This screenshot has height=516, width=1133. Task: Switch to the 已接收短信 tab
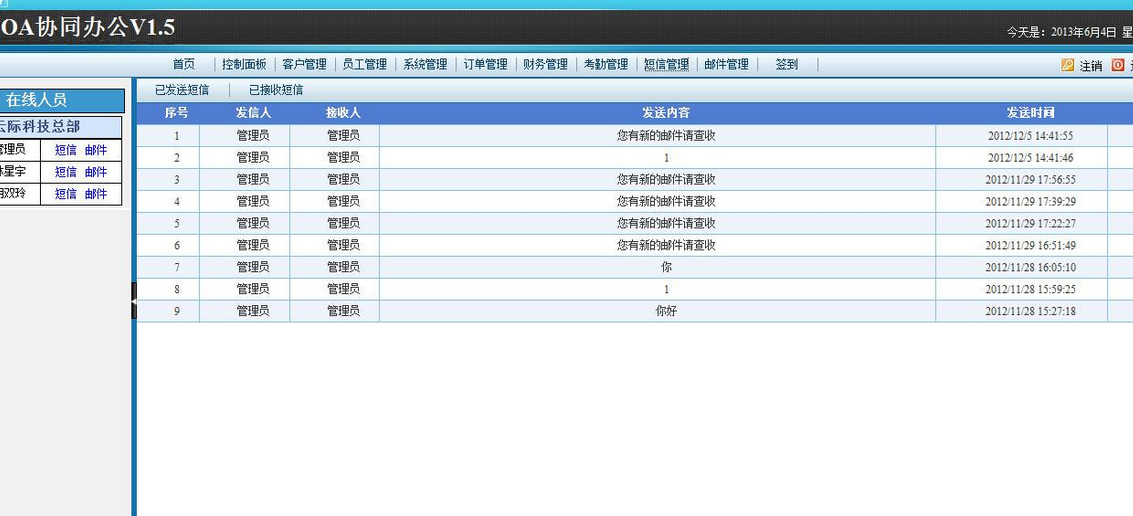276,90
